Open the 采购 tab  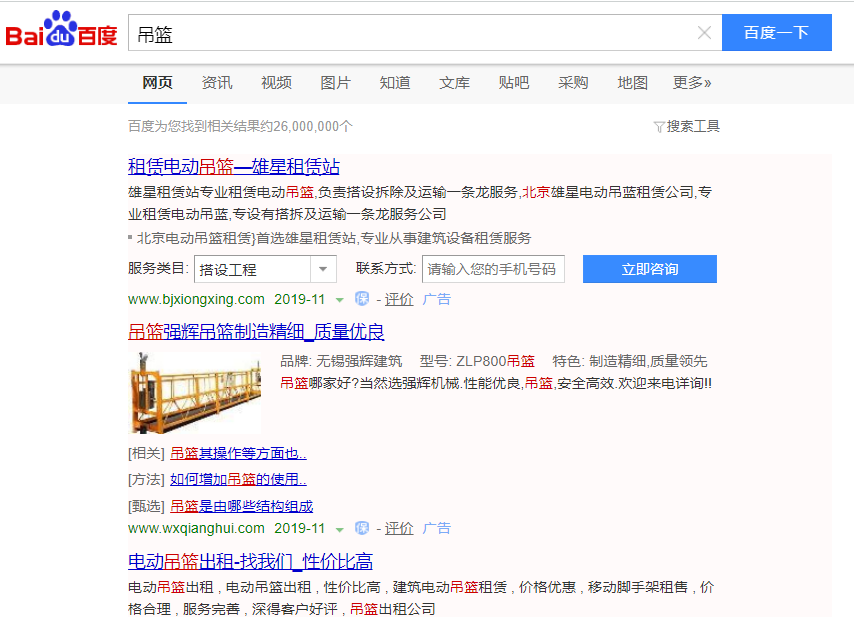pos(573,83)
